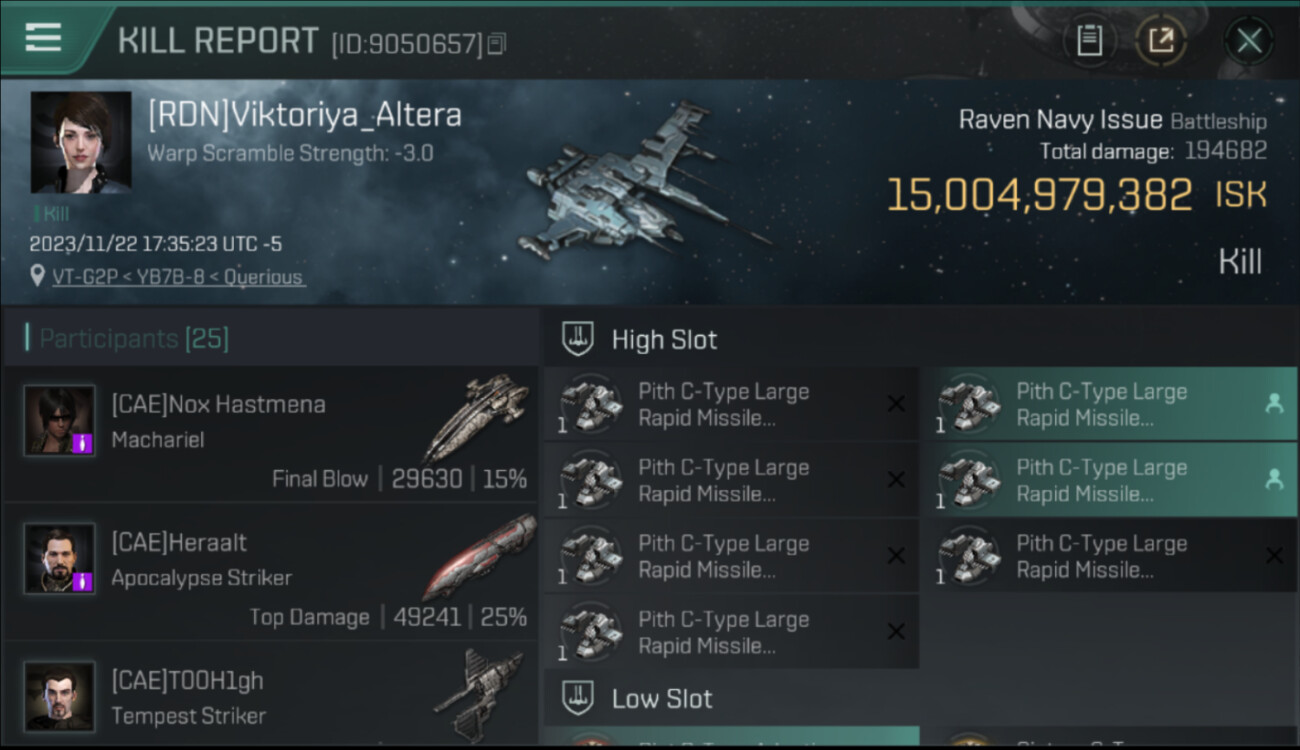
Task: Open the clipboard notes icon
Action: tap(1089, 41)
